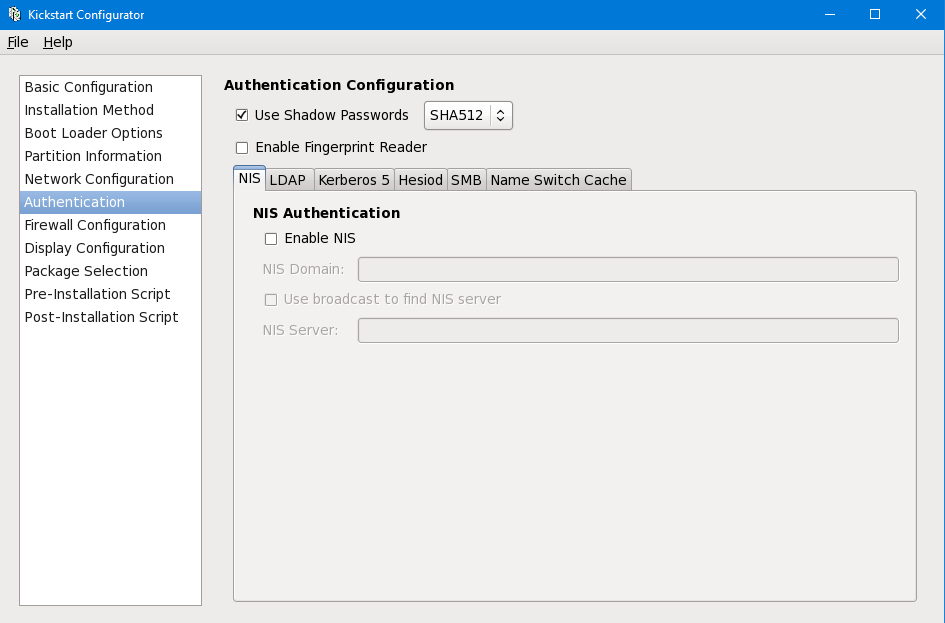Select the SMB tab
Image resolution: width=945 pixels, height=623 pixels.
466,180
